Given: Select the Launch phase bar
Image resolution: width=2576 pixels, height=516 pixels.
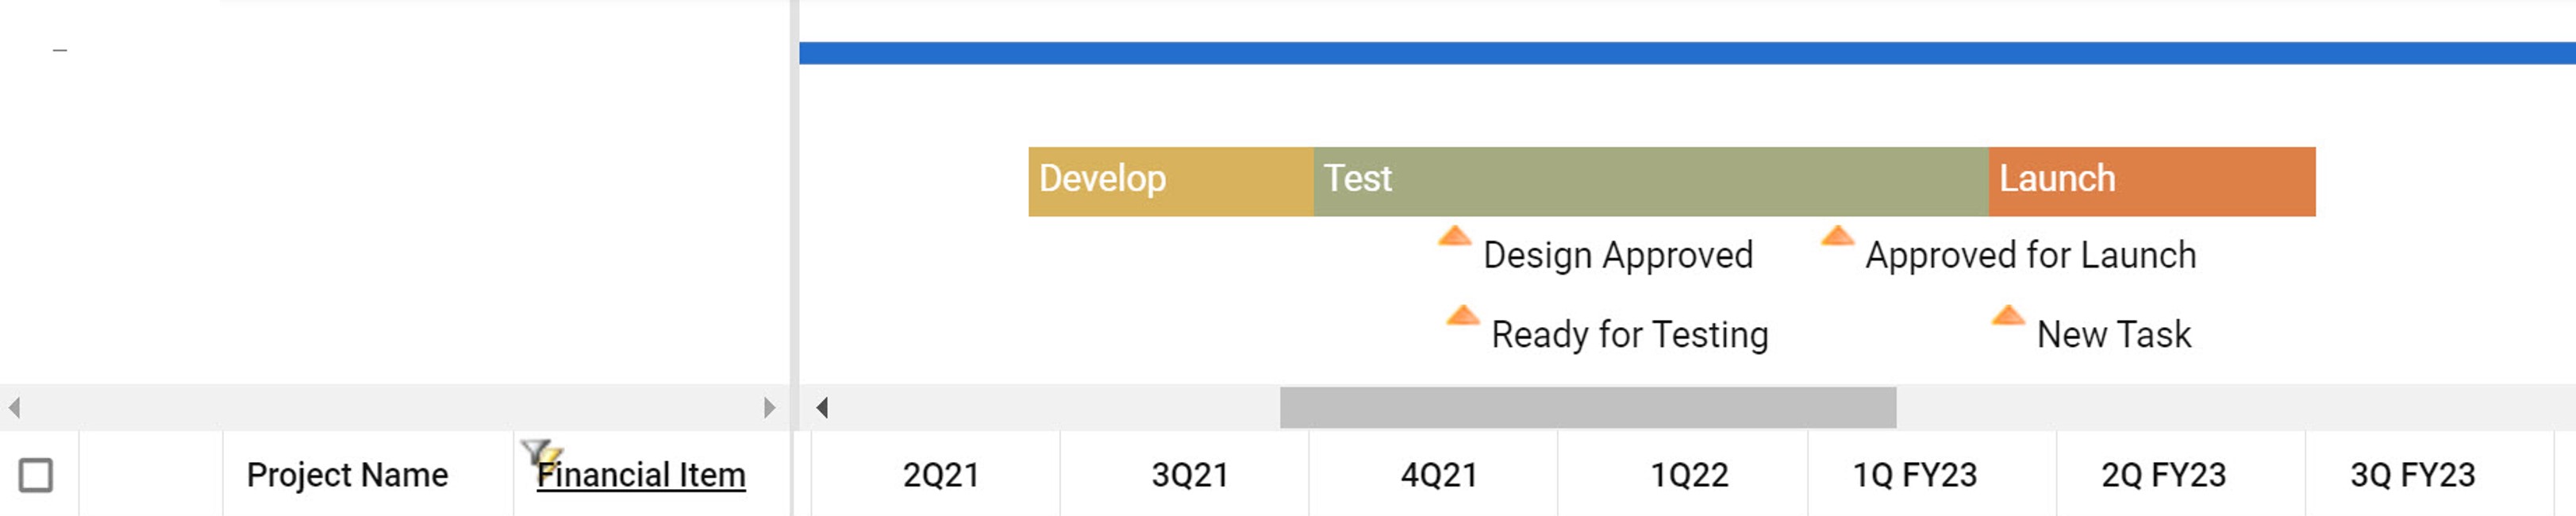Looking at the screenshot, I should [2151, 181].
